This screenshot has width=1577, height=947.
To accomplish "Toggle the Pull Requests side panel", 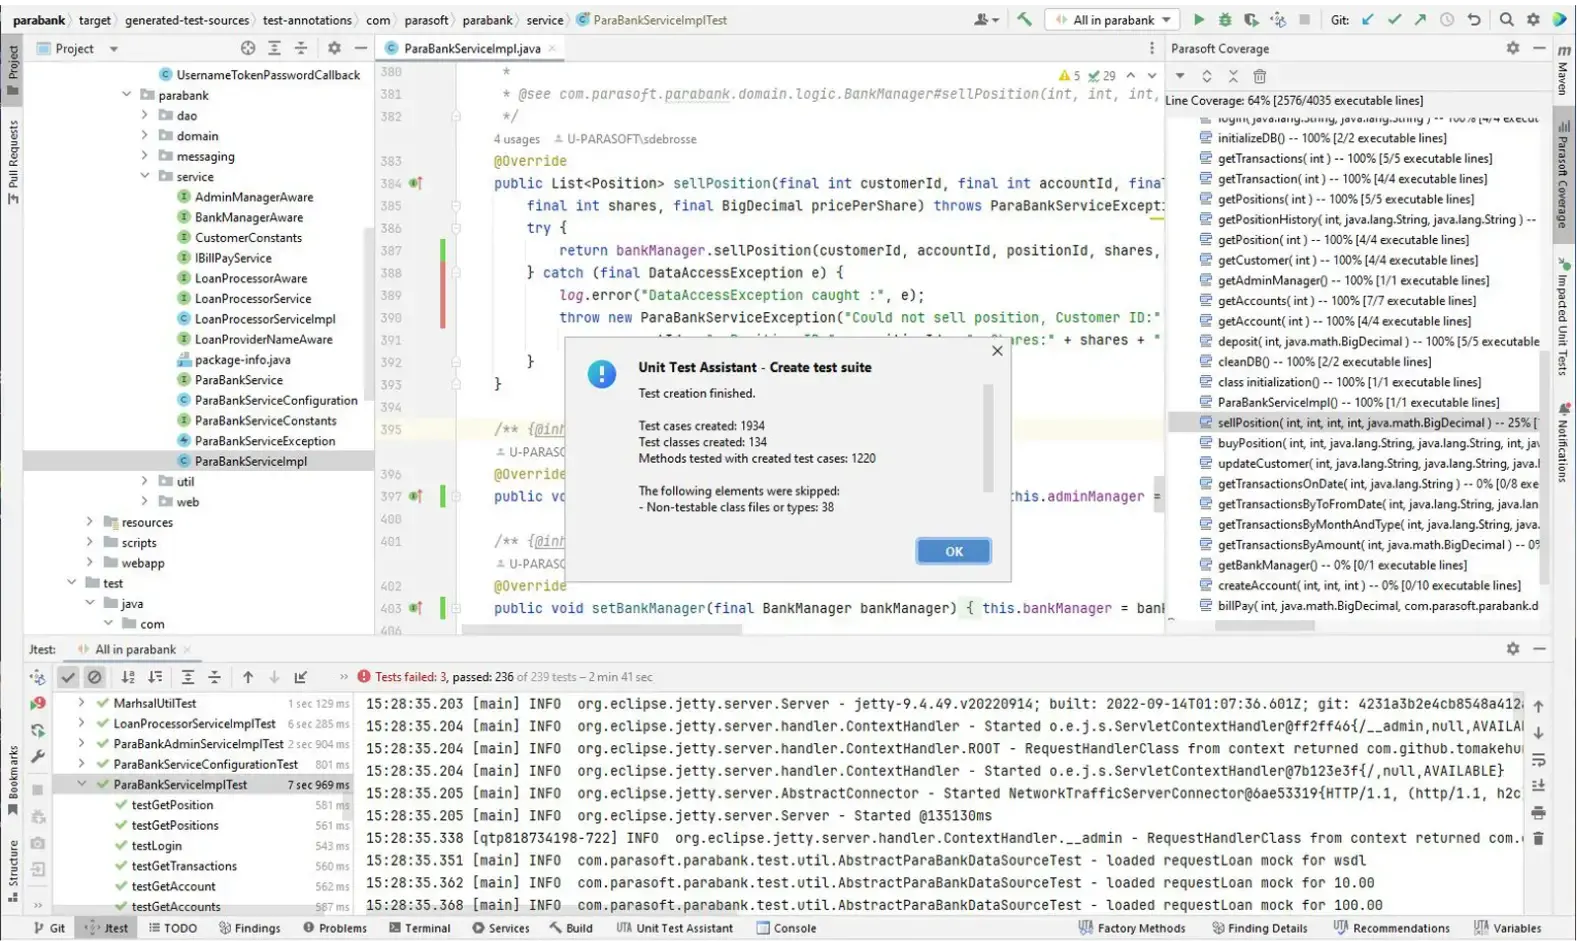I will pyautogui.click(x=12, y=162).
